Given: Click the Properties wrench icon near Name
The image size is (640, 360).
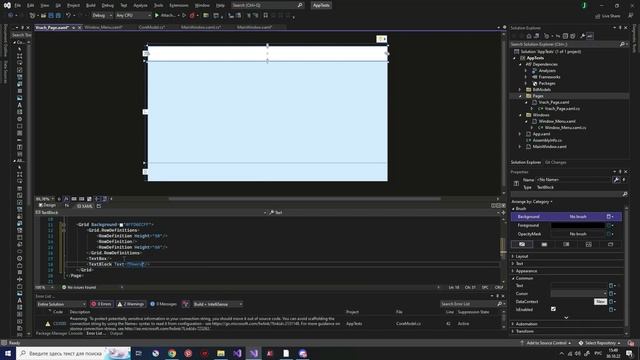Looking at the screenshot, I should click(x=616, y=180).
